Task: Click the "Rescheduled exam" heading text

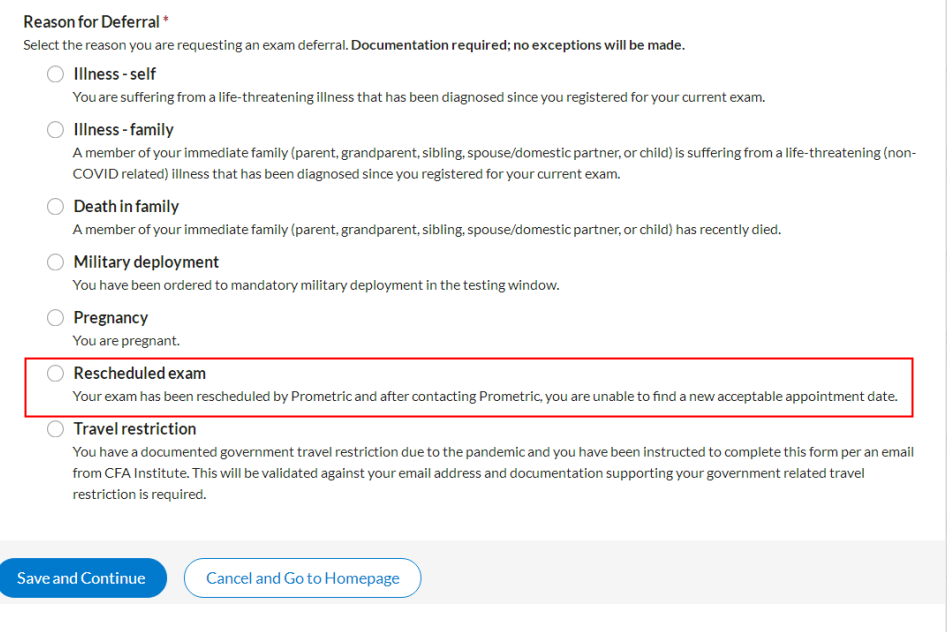Action: point(139,373)
